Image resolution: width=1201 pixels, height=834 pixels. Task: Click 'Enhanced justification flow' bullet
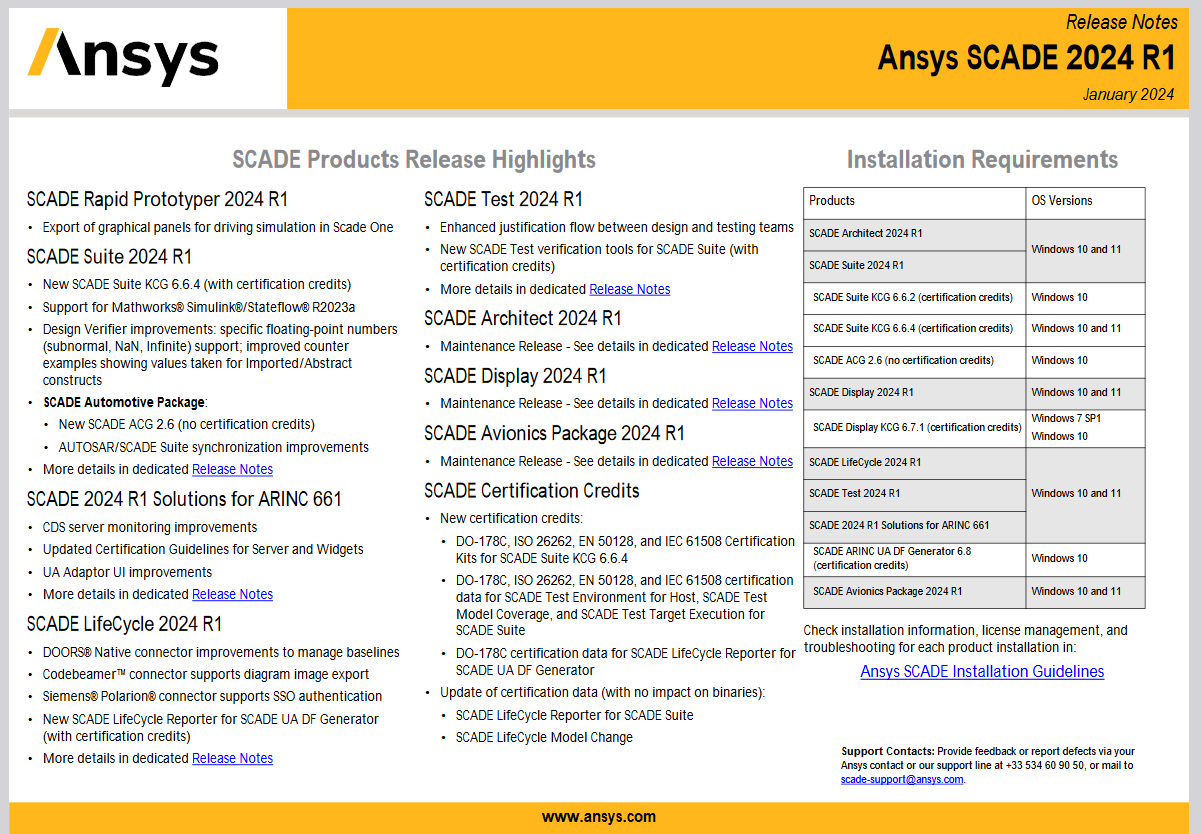[x=617, y=227]
